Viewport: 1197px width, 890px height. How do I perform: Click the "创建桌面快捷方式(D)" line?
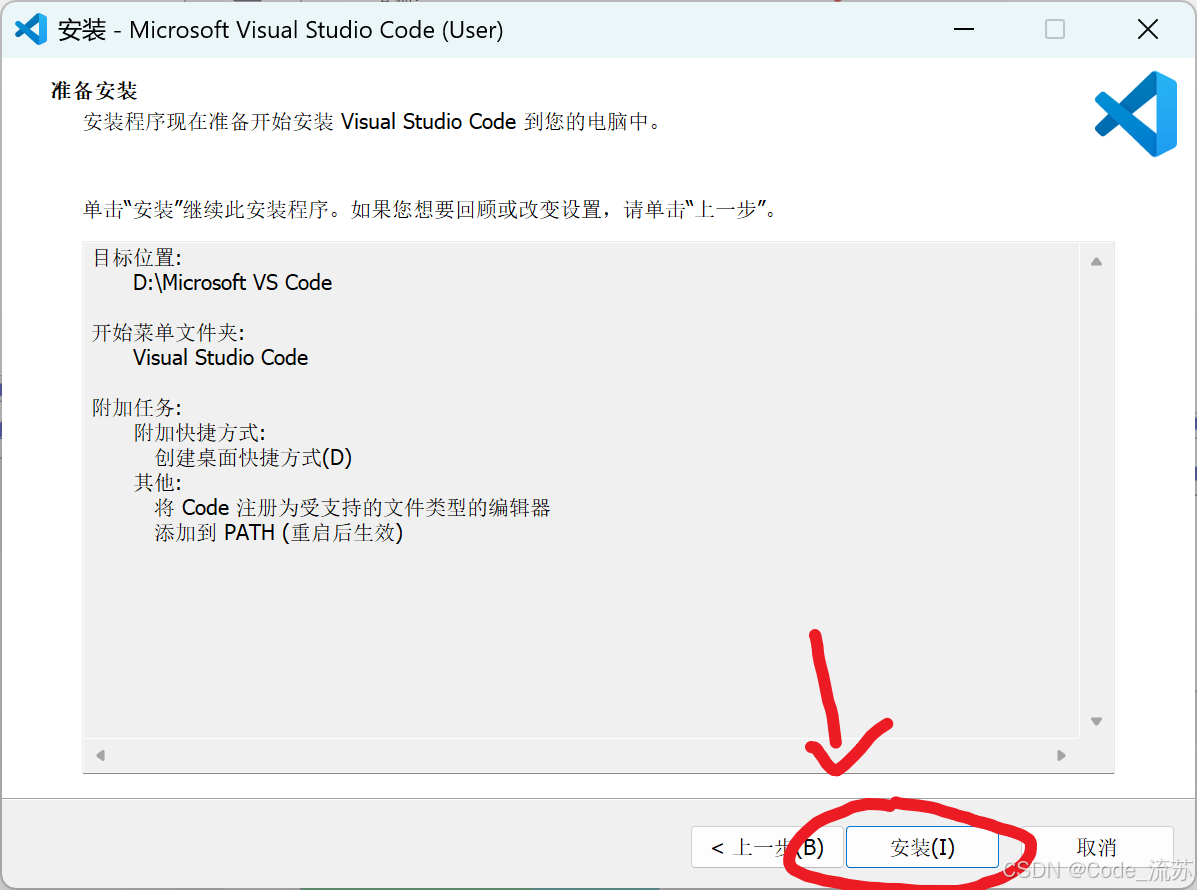click(x=253, y=458)
